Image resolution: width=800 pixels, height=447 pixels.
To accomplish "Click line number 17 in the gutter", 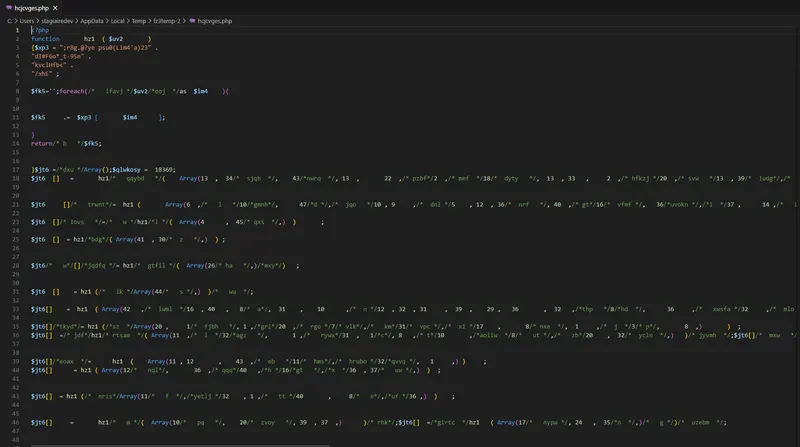I will [x=16, y=169].
